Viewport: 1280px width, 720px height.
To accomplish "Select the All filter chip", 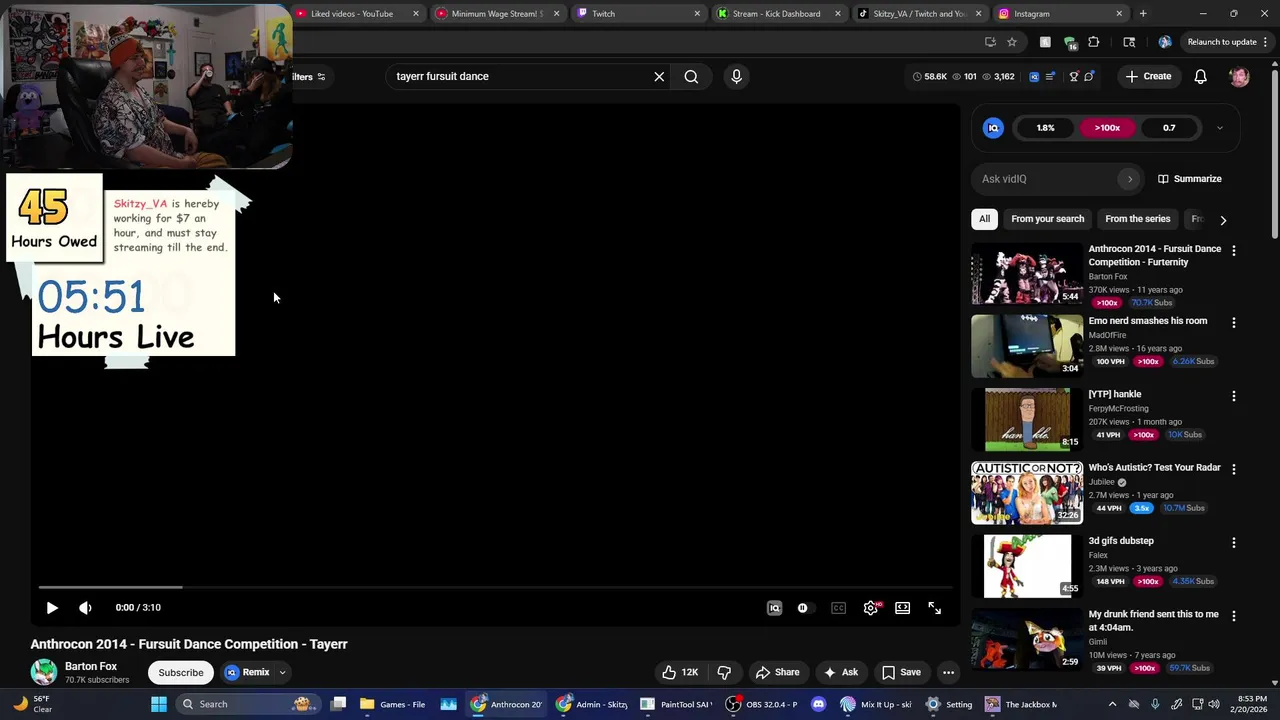I will tap(984, 219).
